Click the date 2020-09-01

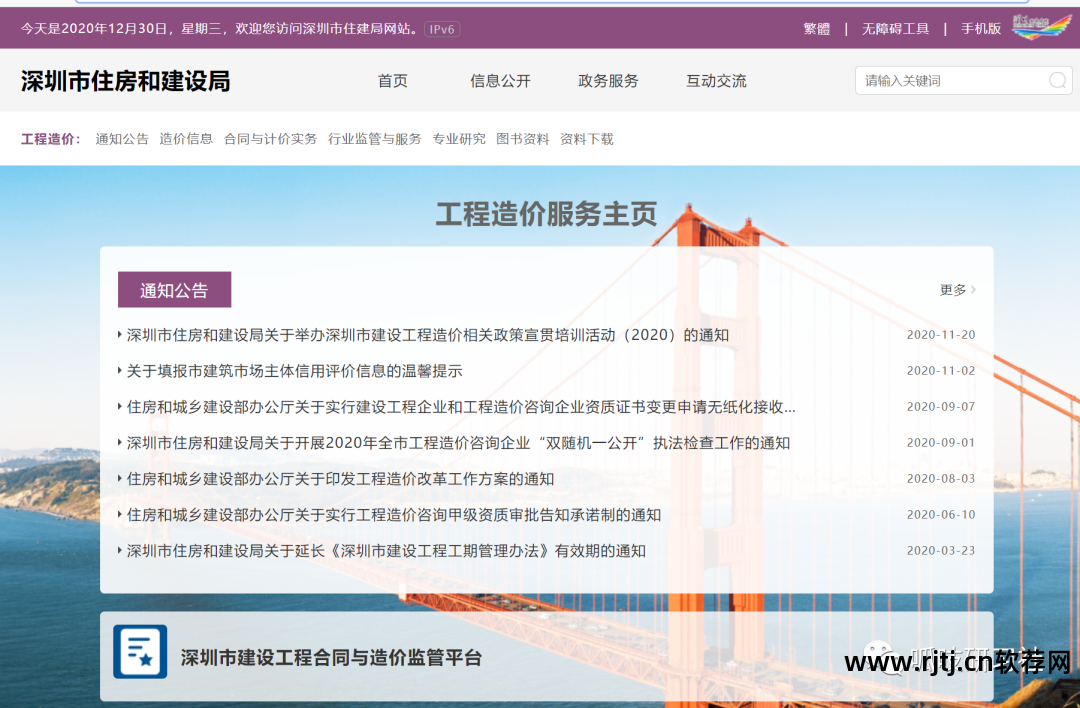coord(941,442)
